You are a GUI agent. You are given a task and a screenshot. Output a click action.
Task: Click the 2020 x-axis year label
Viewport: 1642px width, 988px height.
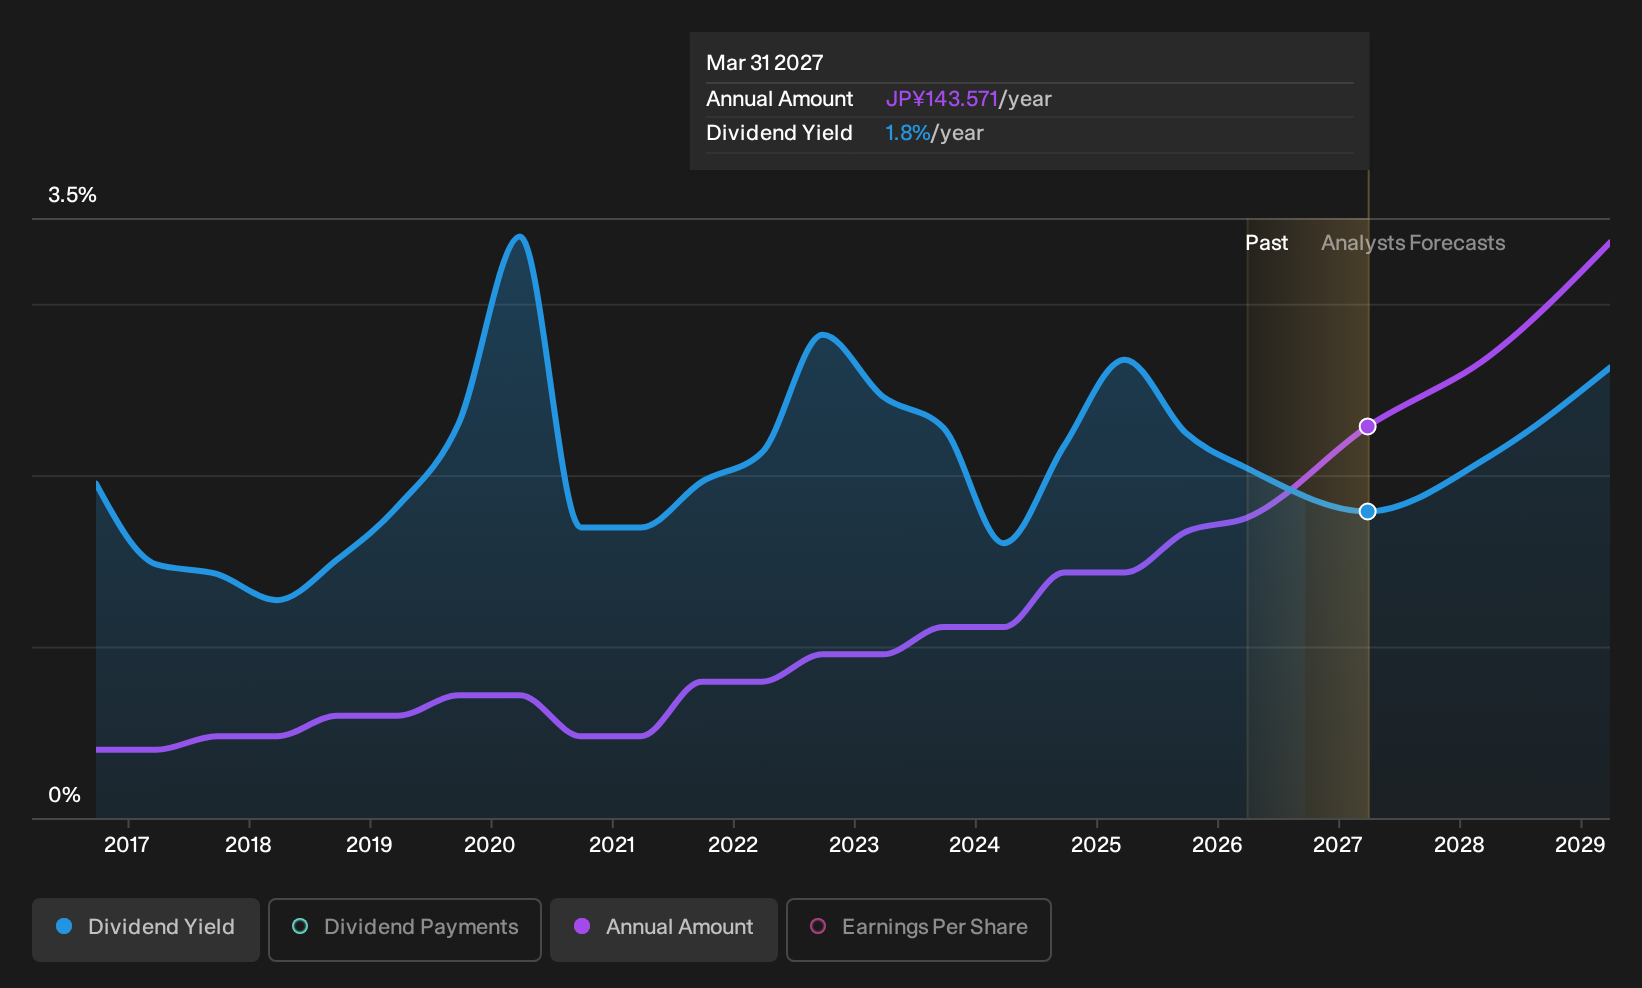(x=490, y=845)
